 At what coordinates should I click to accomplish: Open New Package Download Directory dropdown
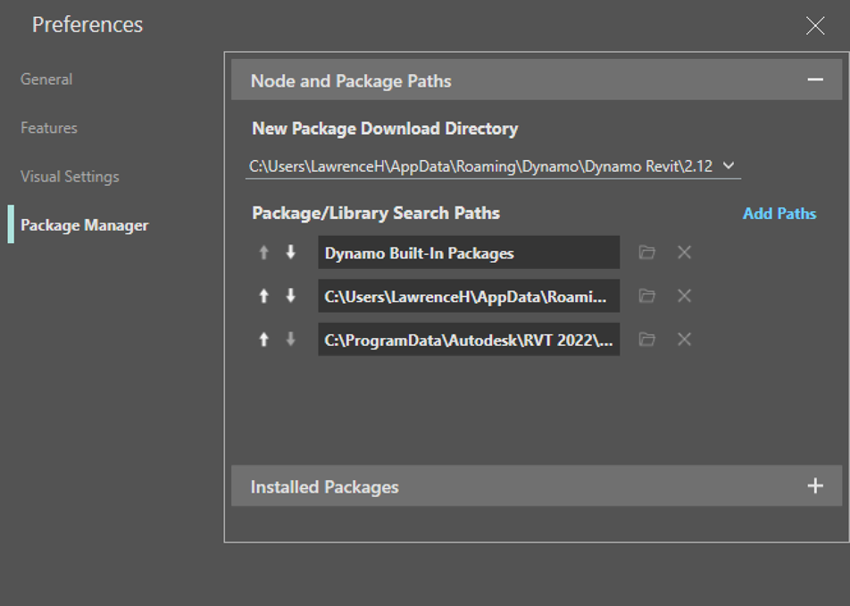[729, 165]
